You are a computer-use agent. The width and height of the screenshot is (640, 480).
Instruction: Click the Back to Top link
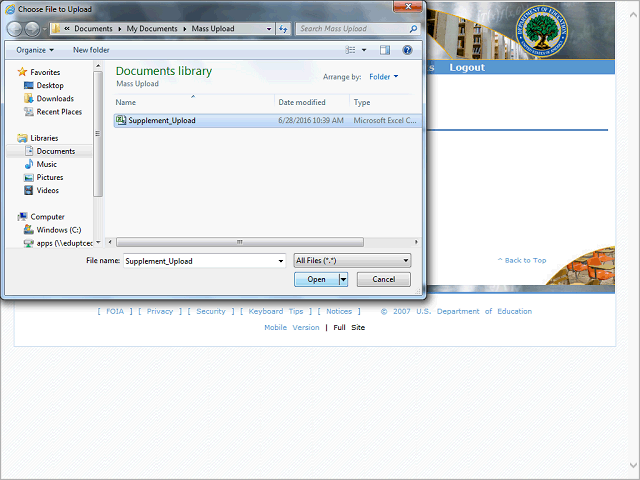pyautogui.click(x=522, y=260)
